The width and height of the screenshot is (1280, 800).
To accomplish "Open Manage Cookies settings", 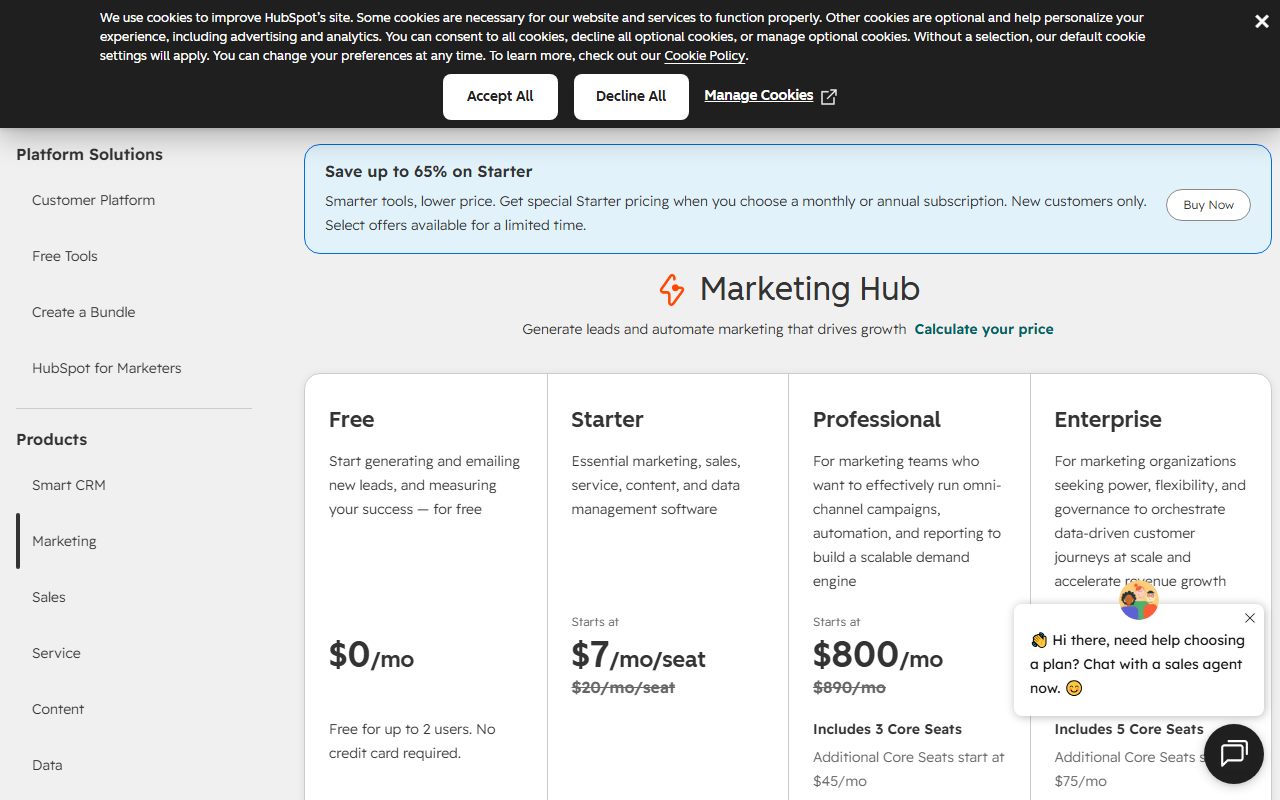I will [x=759, y=95].
